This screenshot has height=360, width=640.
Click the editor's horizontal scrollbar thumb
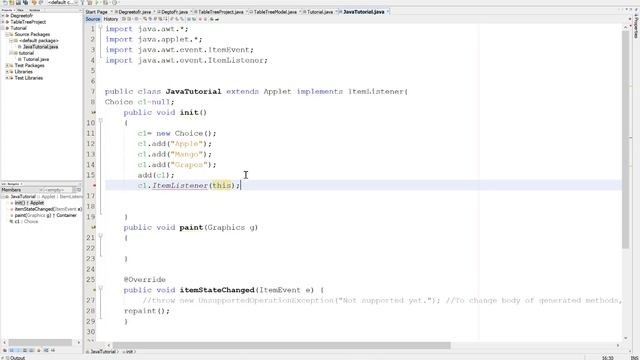tap(282, 345)
